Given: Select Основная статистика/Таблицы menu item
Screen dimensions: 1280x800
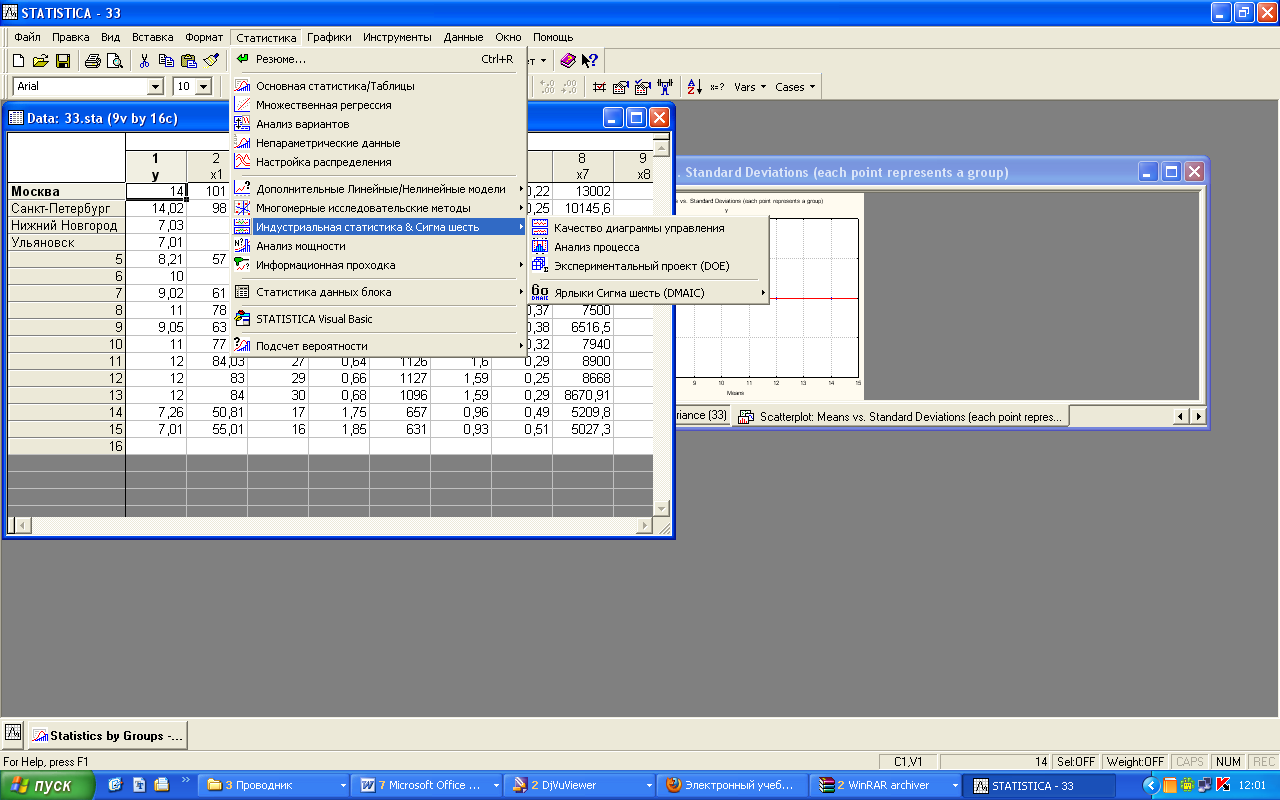Looking at the screenshot, I should pyautogui.click(x=379, y=86).
